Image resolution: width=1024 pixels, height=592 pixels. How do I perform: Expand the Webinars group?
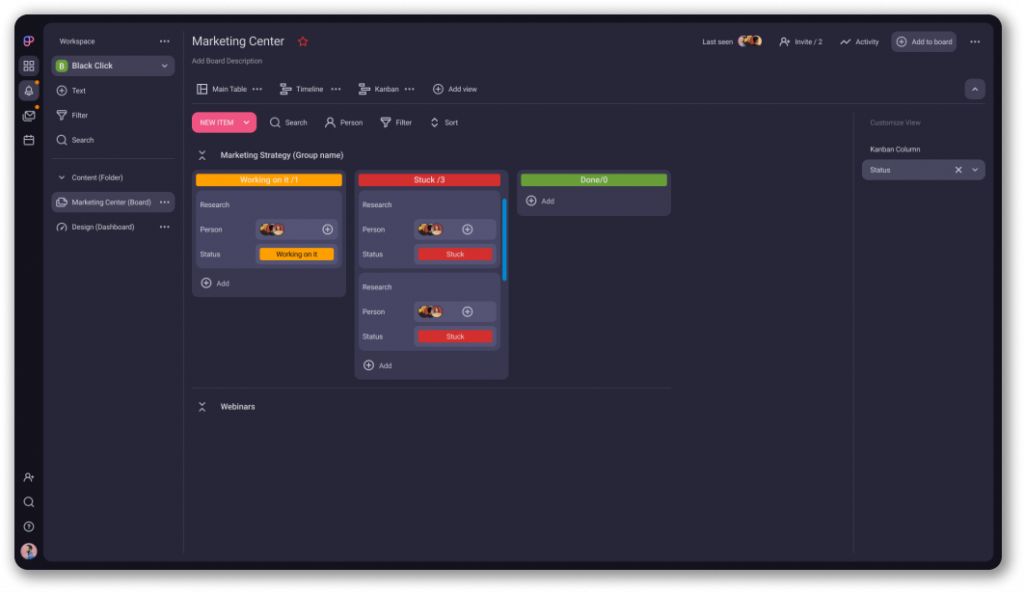tap(202, 407)
